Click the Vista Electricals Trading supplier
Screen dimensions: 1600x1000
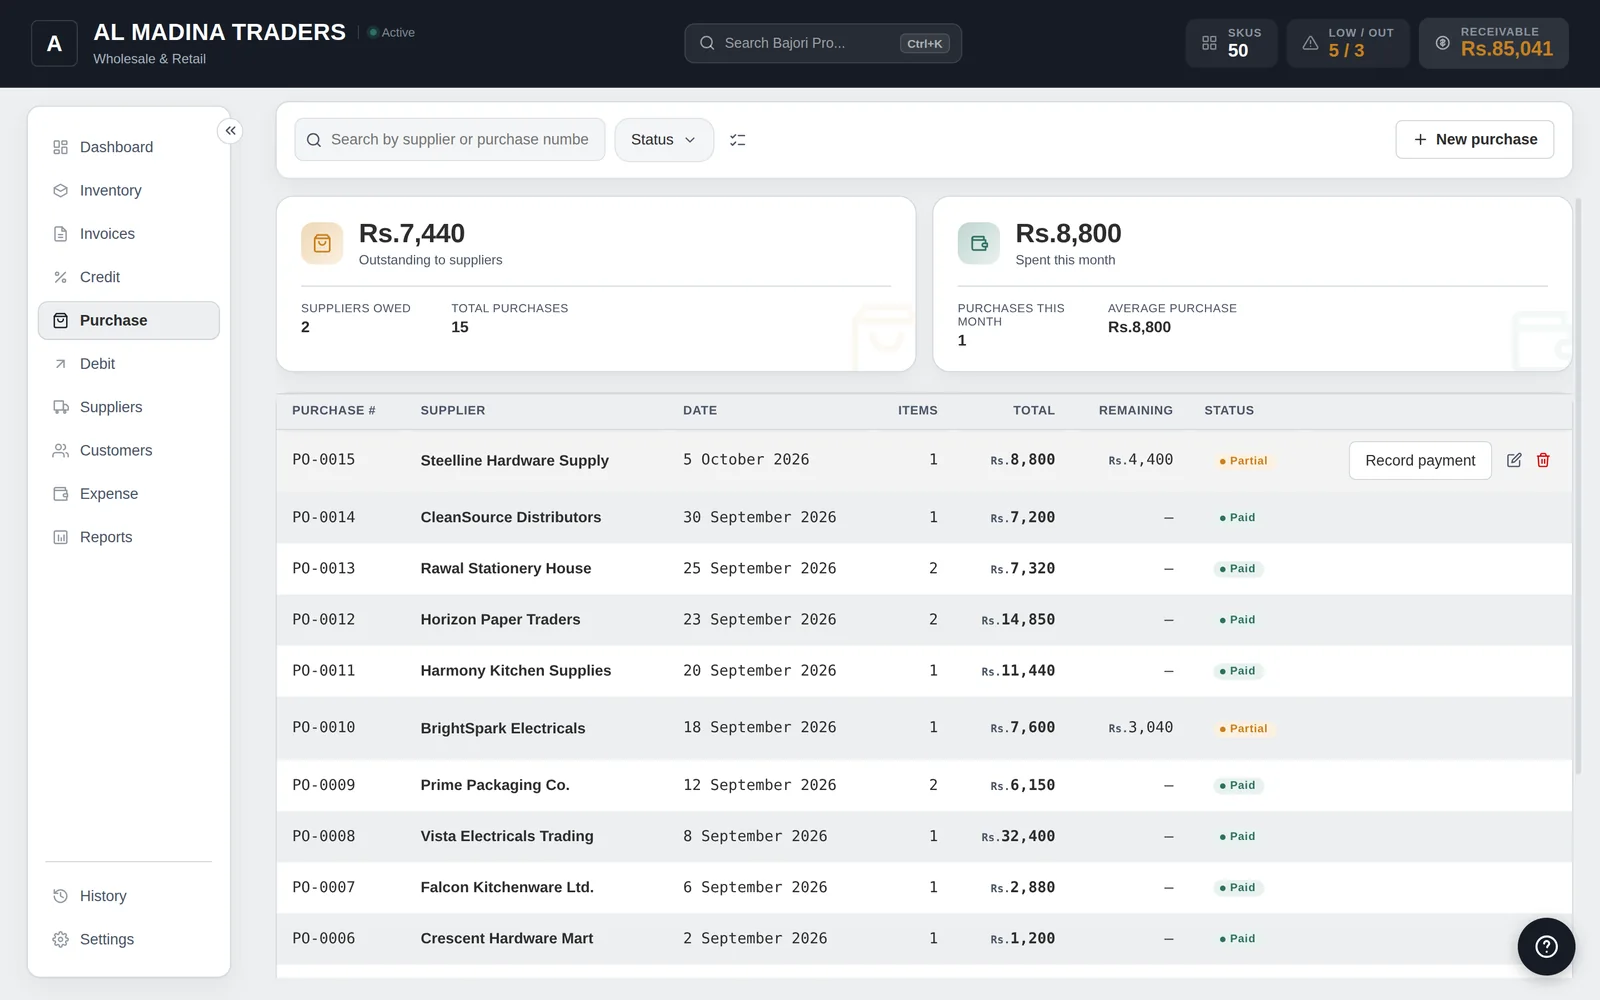[507, 836]
